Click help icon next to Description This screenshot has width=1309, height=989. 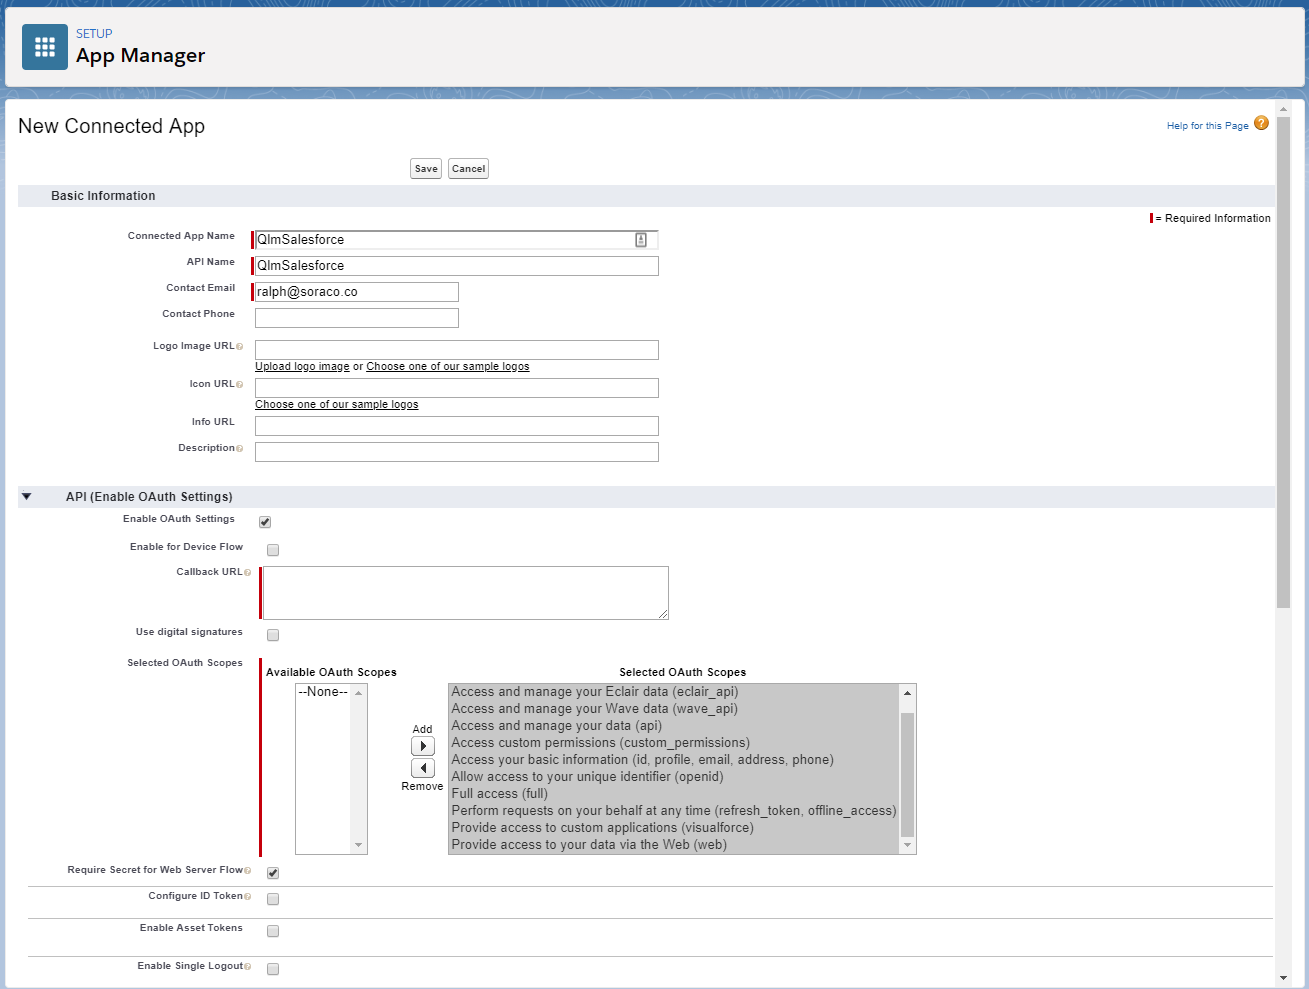click(239, 449)
